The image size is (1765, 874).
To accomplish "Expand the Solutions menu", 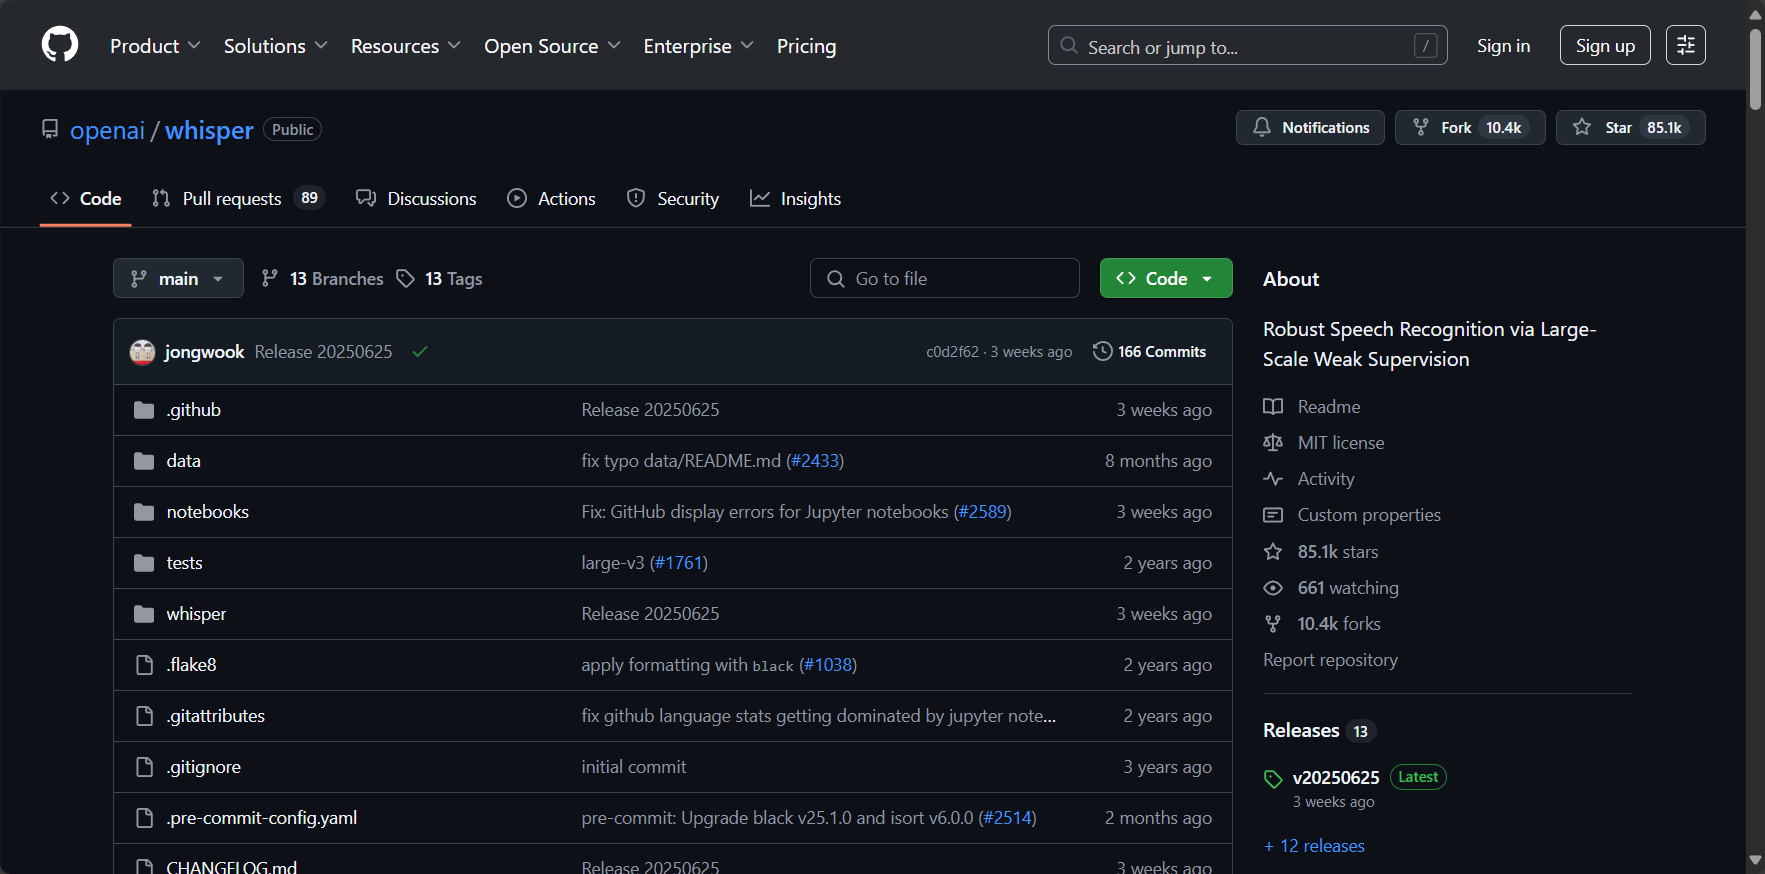I will tap(275, 46).
